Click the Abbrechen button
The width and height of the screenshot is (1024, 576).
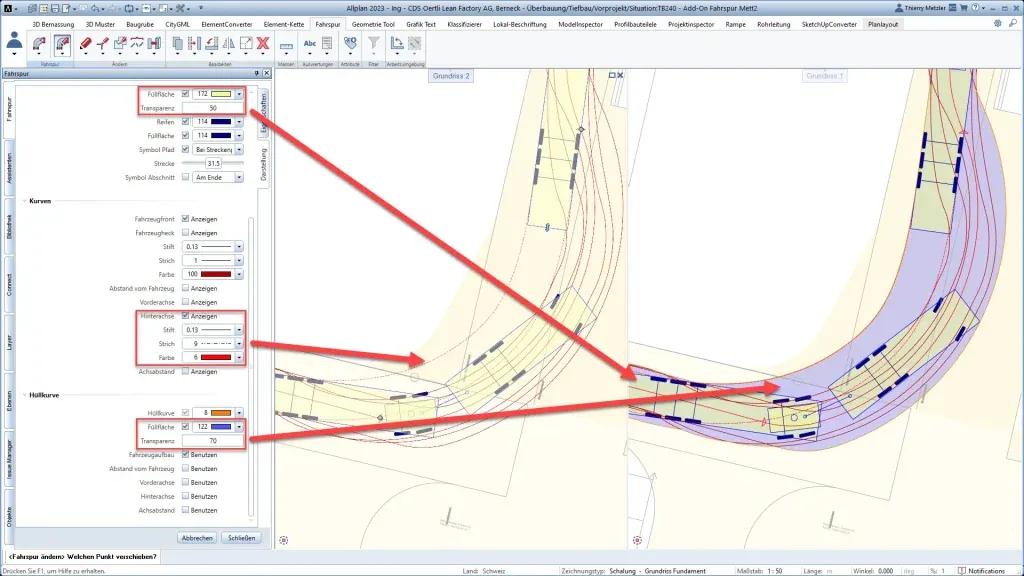click(196, 537)
